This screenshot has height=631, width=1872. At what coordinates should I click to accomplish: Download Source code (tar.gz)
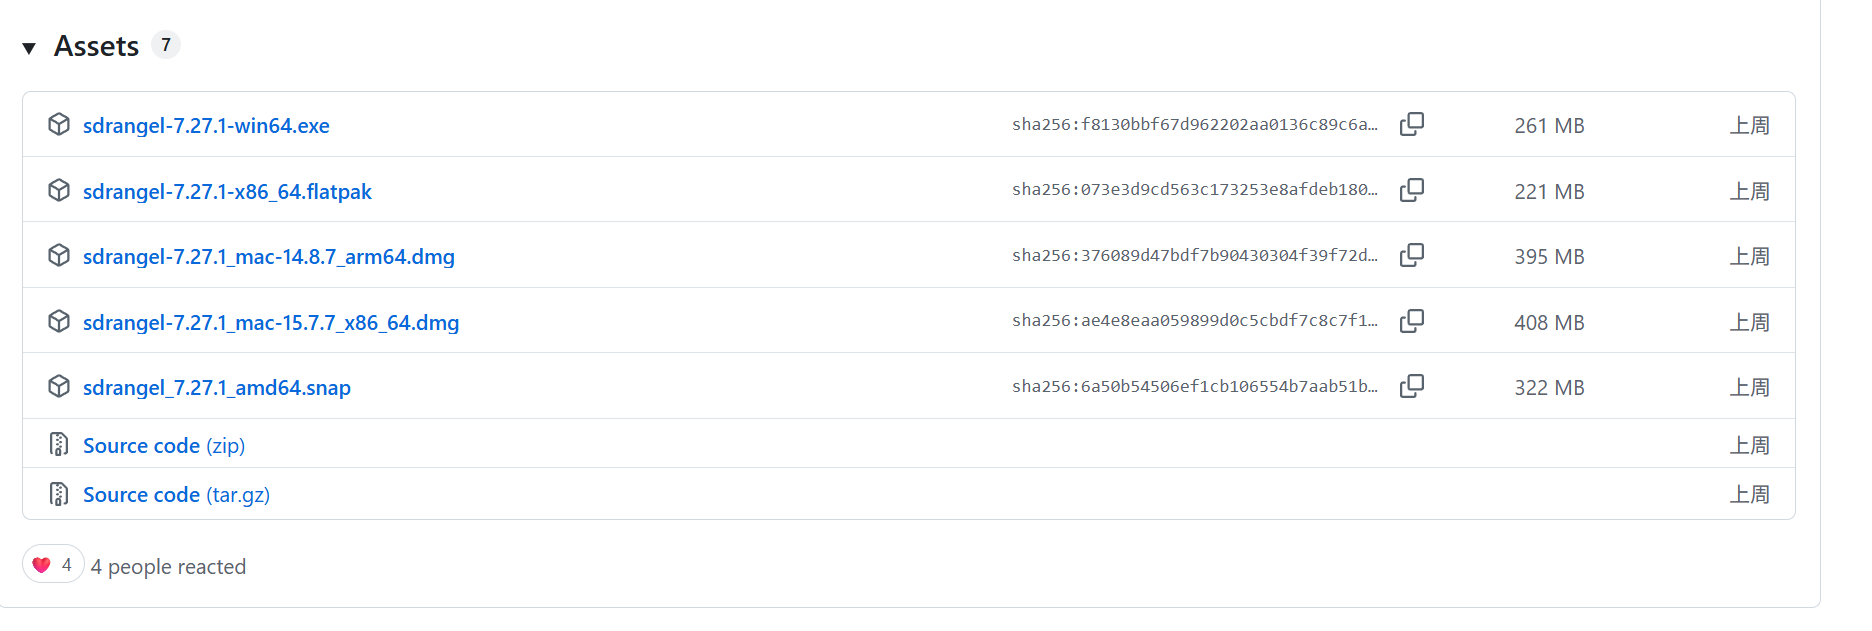click(176, 495)
